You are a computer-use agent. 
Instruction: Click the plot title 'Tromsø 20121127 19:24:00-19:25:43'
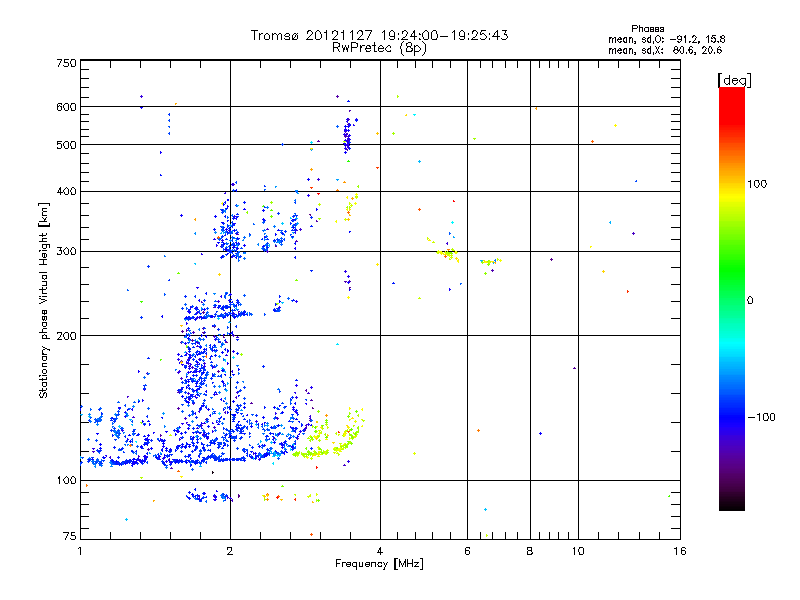(379, 35)
